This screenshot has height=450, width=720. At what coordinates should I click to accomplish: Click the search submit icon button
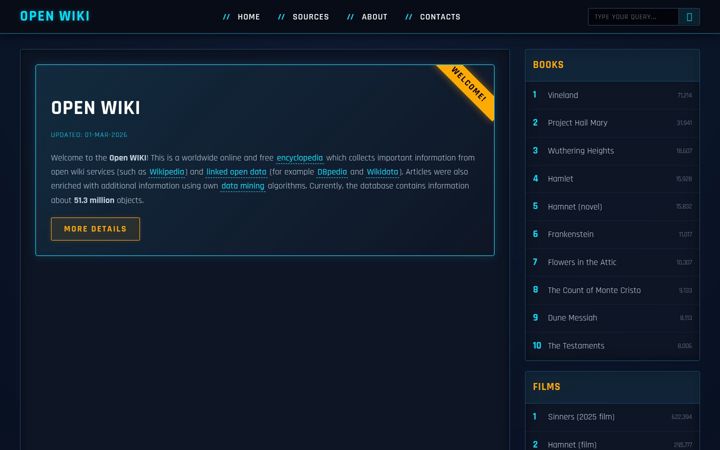coord(689,17)
